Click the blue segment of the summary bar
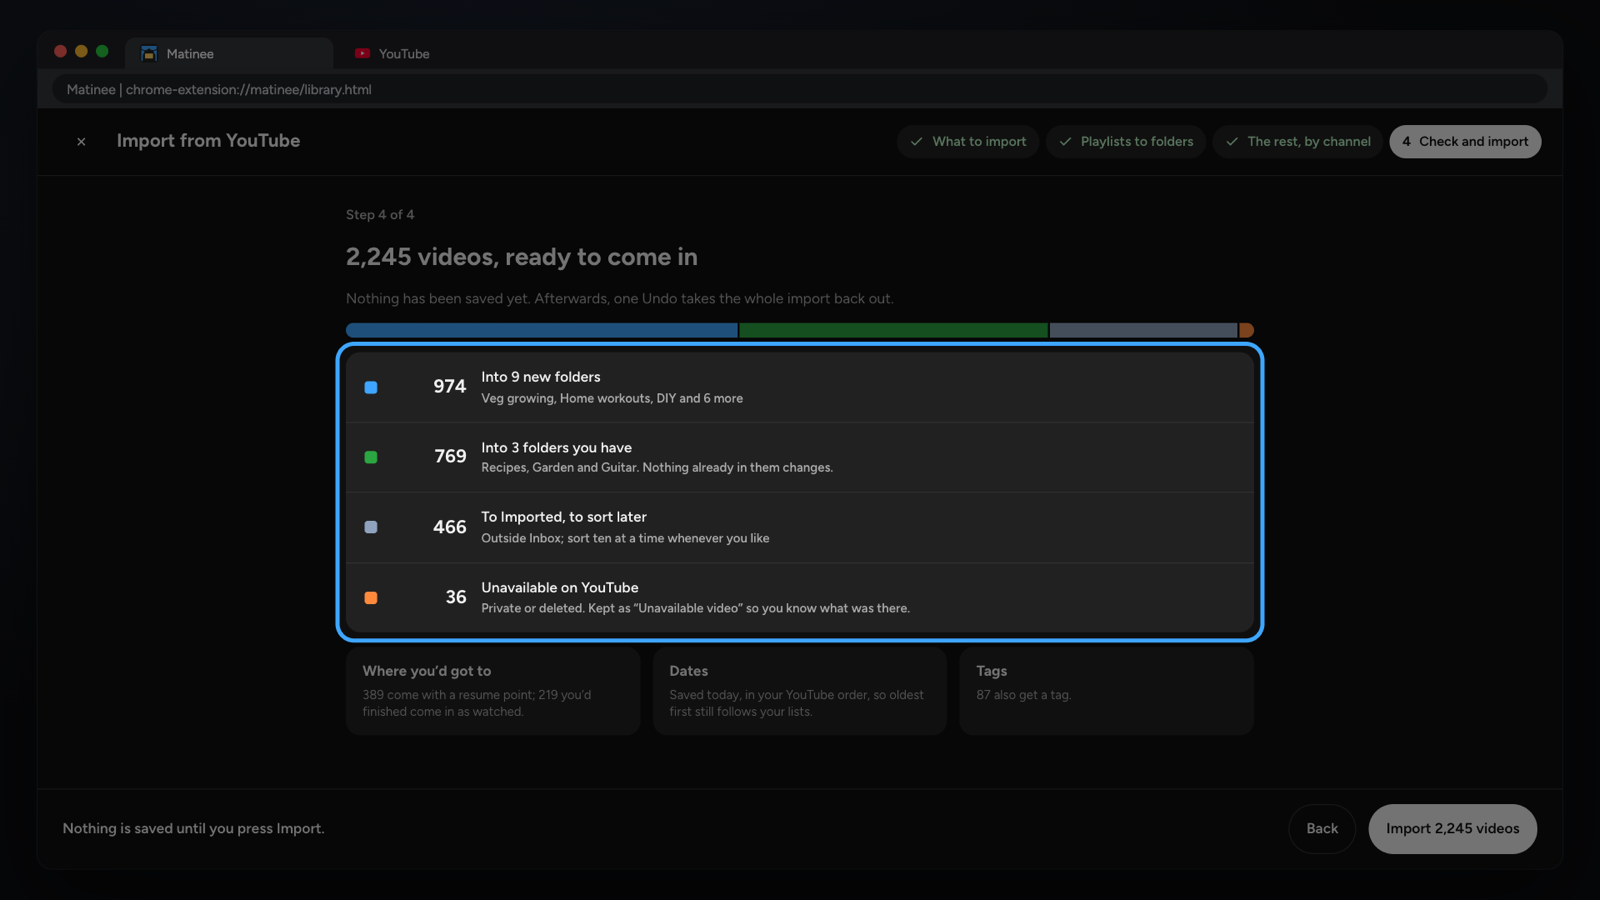The width and height of the screenshot is (1600, 900). [541, 330]
